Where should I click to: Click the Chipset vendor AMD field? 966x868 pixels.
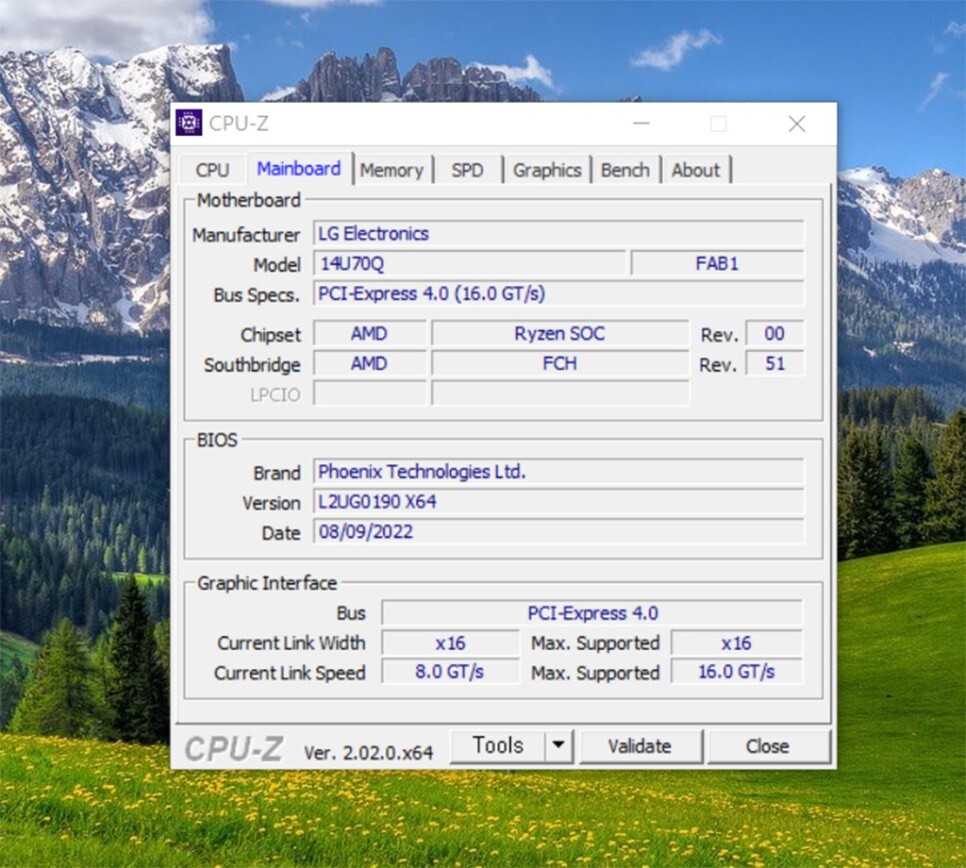point(370,334)
